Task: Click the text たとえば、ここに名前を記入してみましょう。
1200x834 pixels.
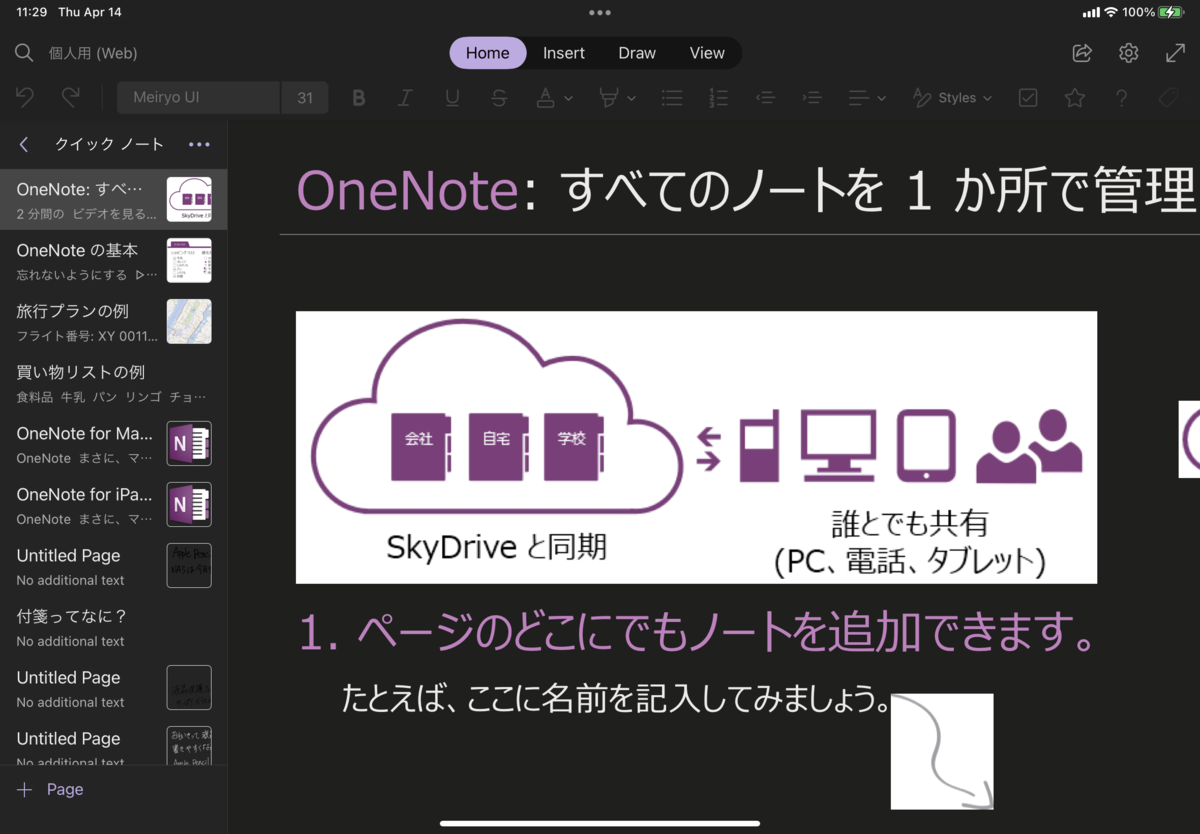Action: pos(616,698)
